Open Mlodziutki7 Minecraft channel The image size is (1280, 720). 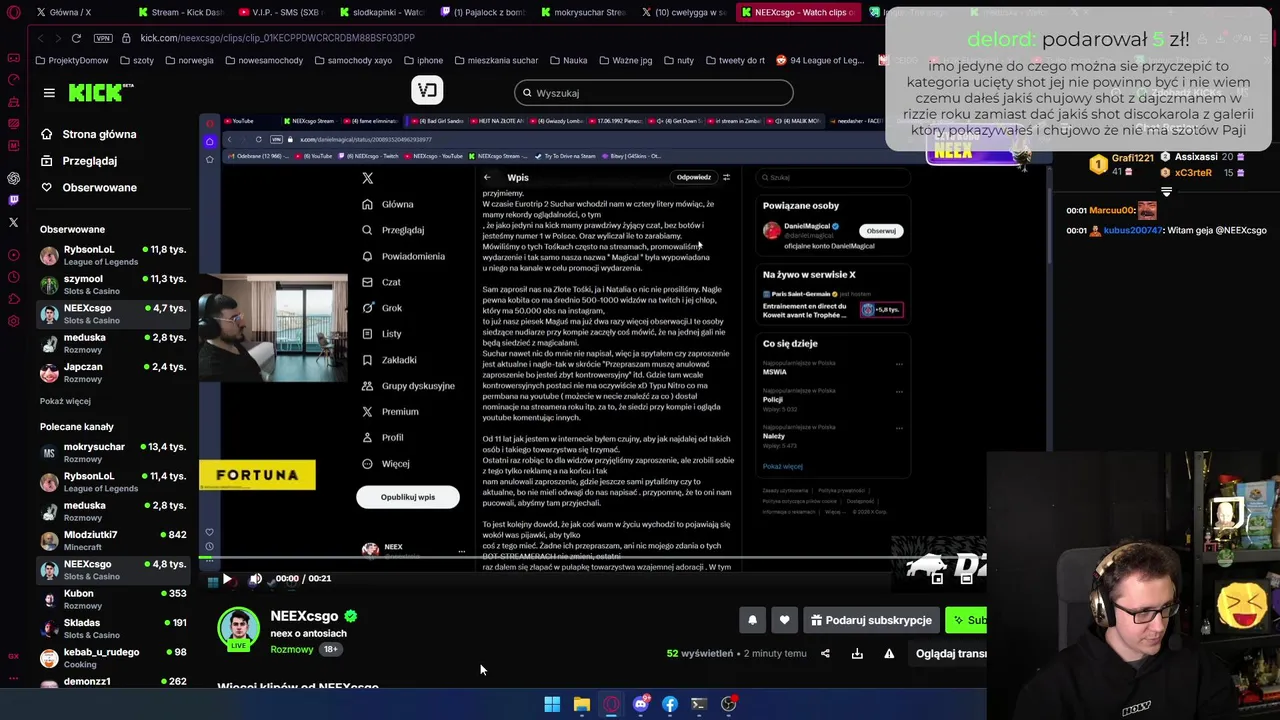point(113,540)
